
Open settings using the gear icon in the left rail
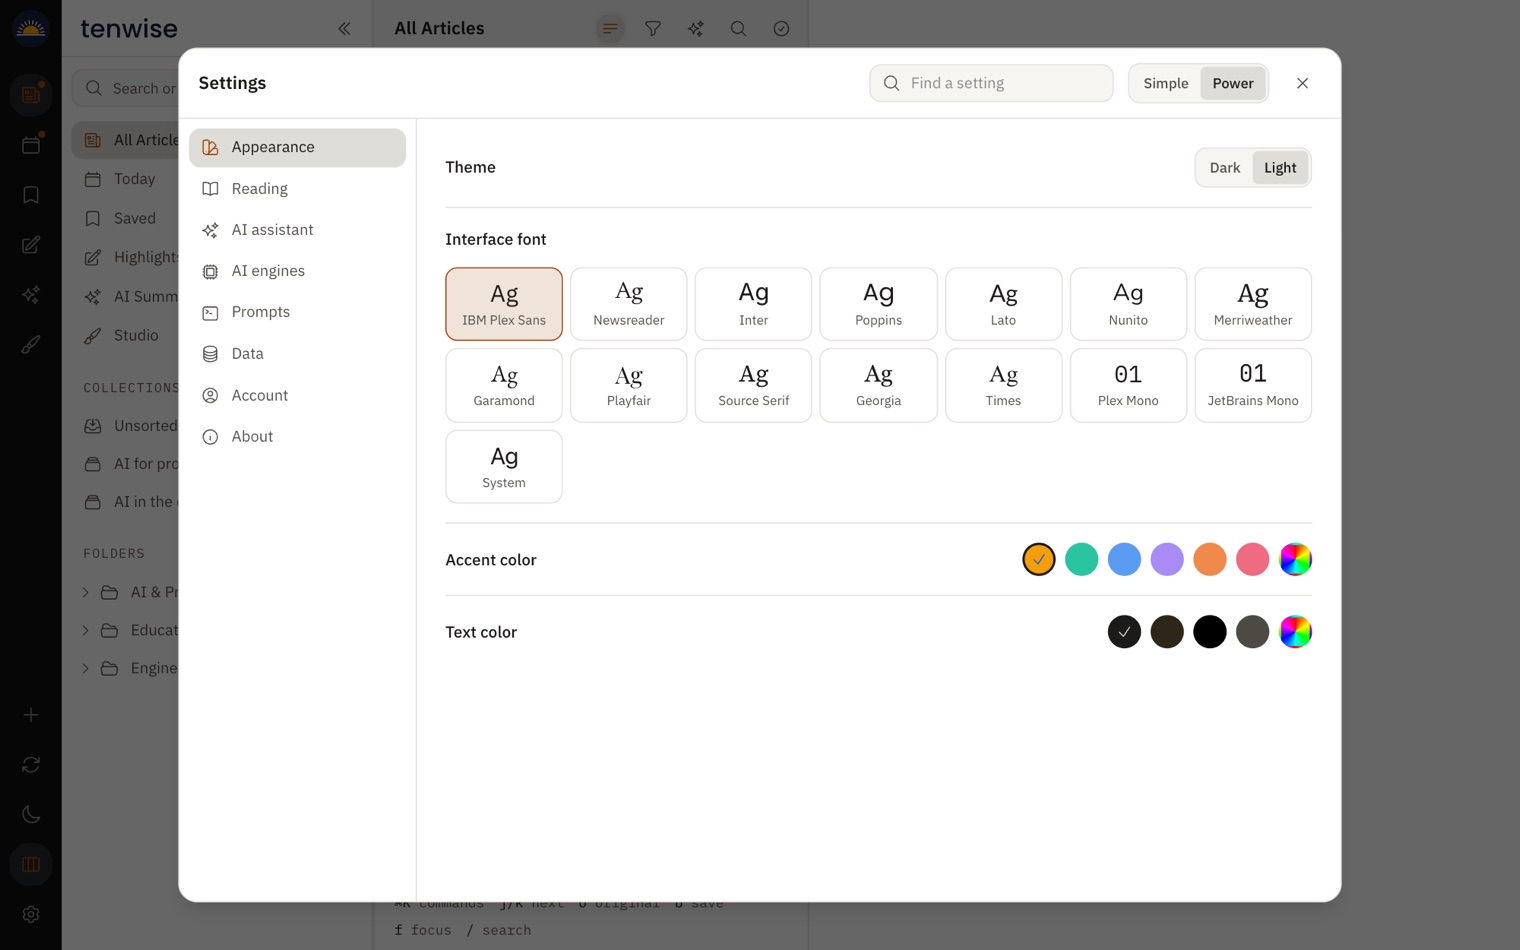pyautogui.click(x=31, y=914)
